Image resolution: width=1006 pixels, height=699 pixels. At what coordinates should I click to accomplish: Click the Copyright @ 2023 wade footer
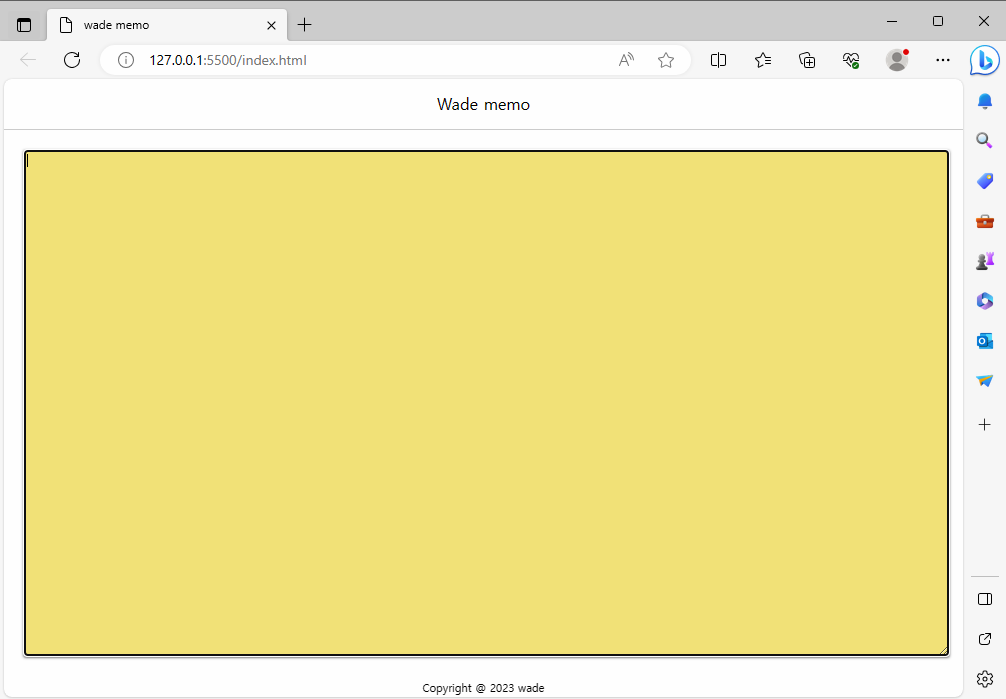pyautogui.click(x=483, y=688)
